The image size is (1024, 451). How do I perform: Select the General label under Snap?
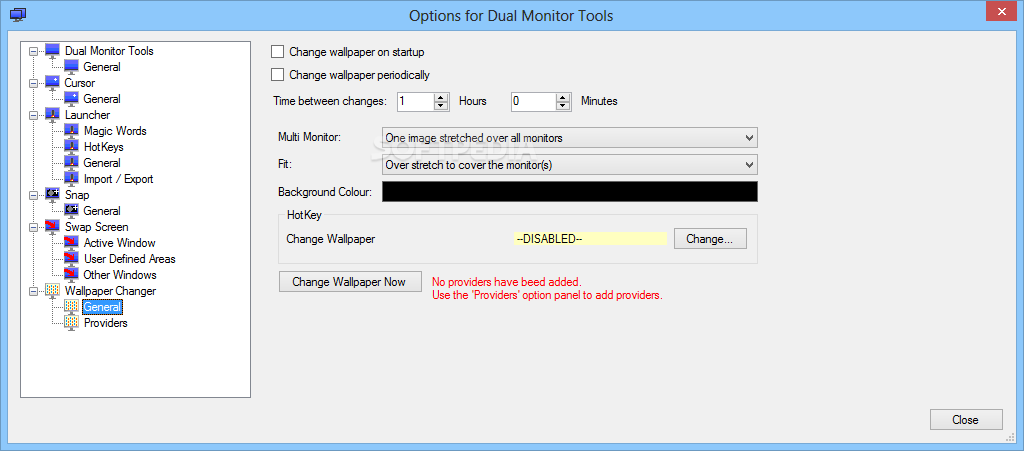pos(102,211)
